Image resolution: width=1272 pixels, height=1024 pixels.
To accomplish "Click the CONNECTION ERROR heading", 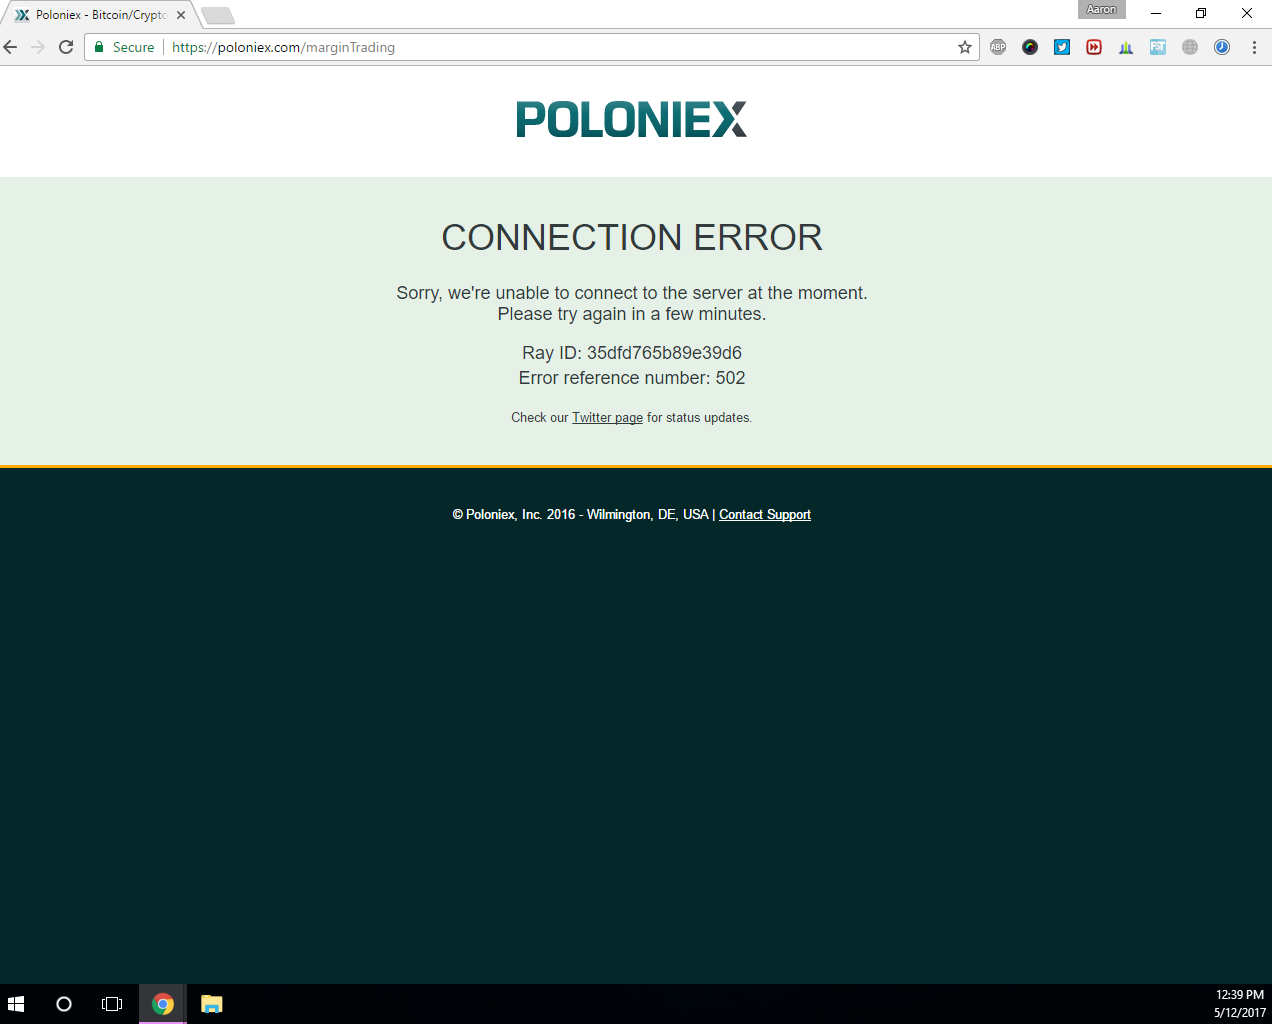I will (x=632, y=238).
